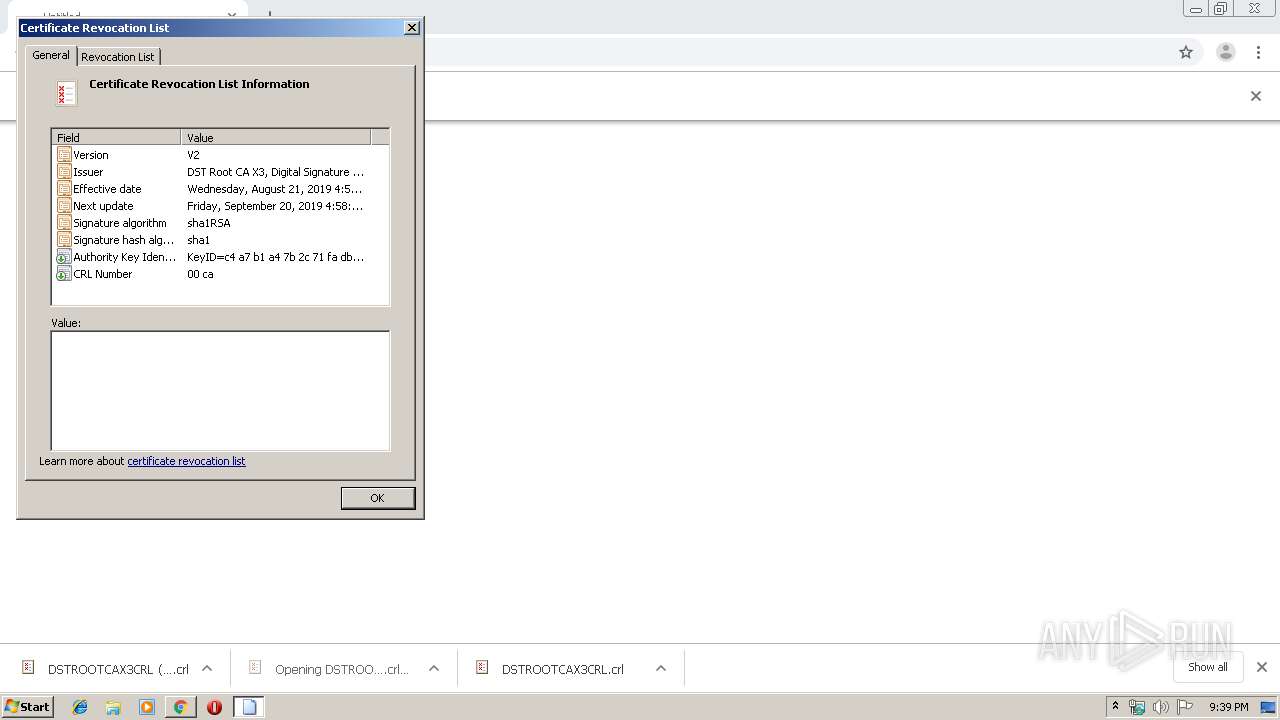Switch to Google Chrome in the taskbar
The height and width of the screenshot is (720, 1280).
(x=180, y=707)
